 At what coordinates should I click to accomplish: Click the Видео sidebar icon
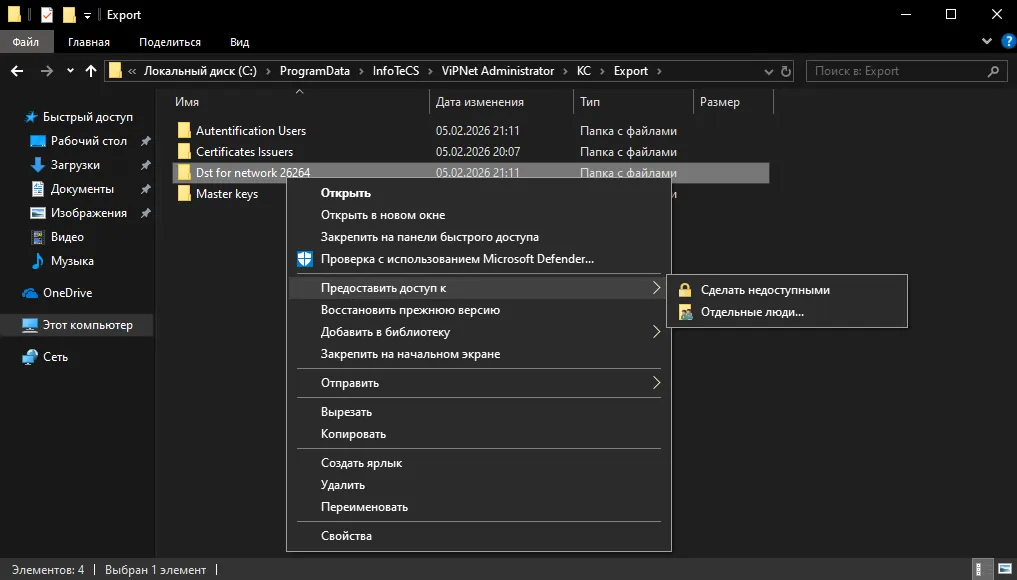pyautogui.click(x=38, y=237)
